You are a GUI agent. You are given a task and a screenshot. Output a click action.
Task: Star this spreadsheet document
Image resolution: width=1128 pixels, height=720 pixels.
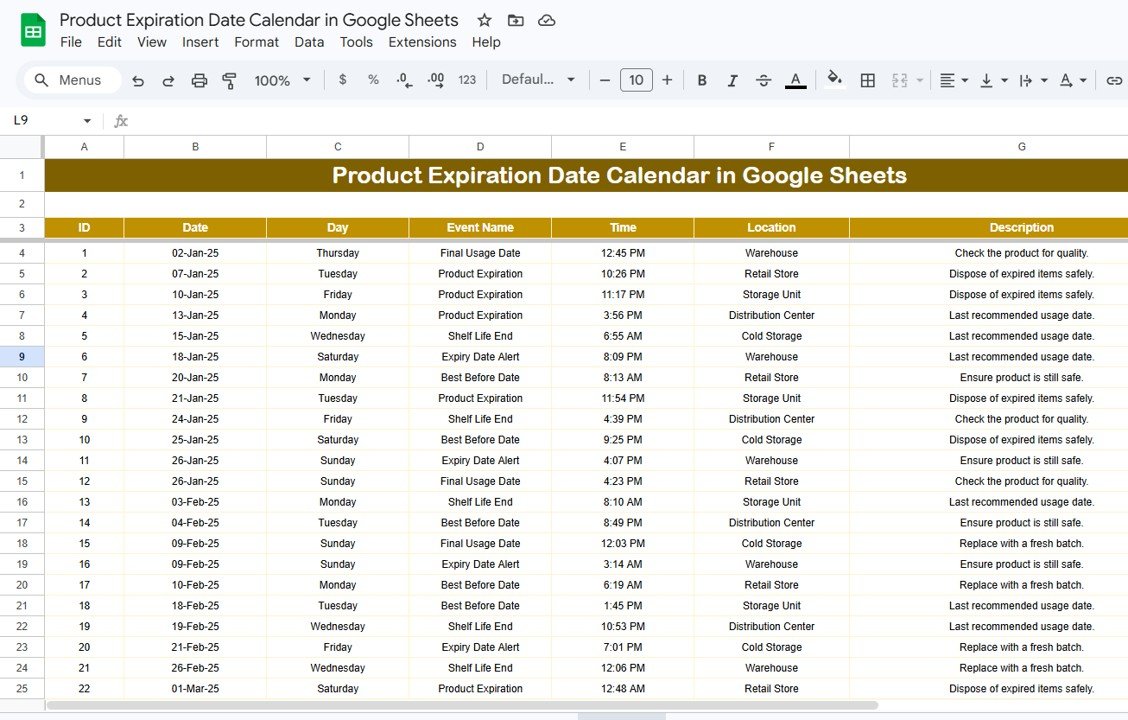pos(485,20)
